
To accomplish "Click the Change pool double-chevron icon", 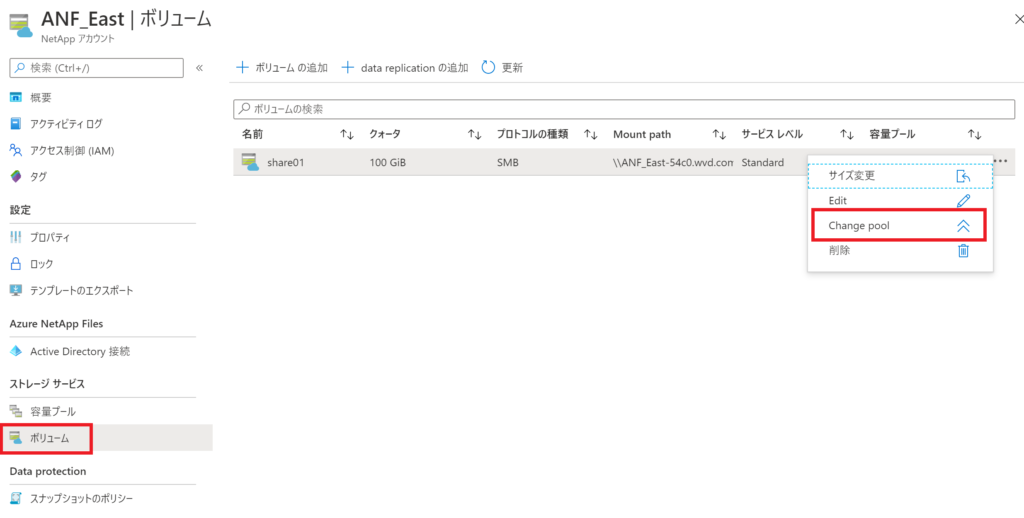I will (963, 225).
